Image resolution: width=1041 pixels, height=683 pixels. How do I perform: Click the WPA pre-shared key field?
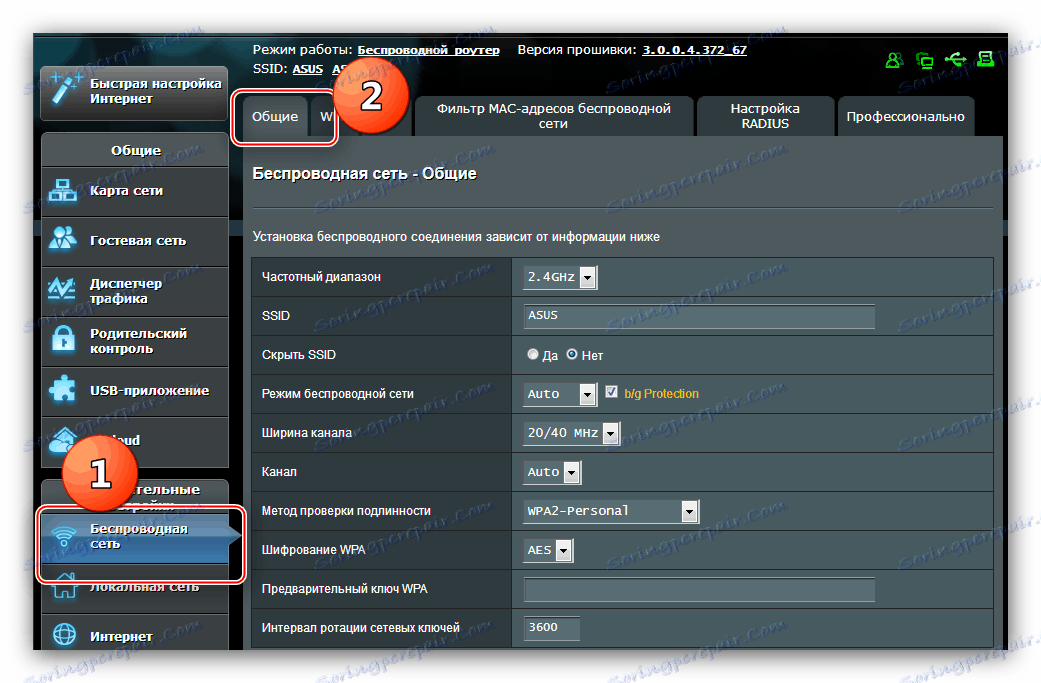pos(699,589)
